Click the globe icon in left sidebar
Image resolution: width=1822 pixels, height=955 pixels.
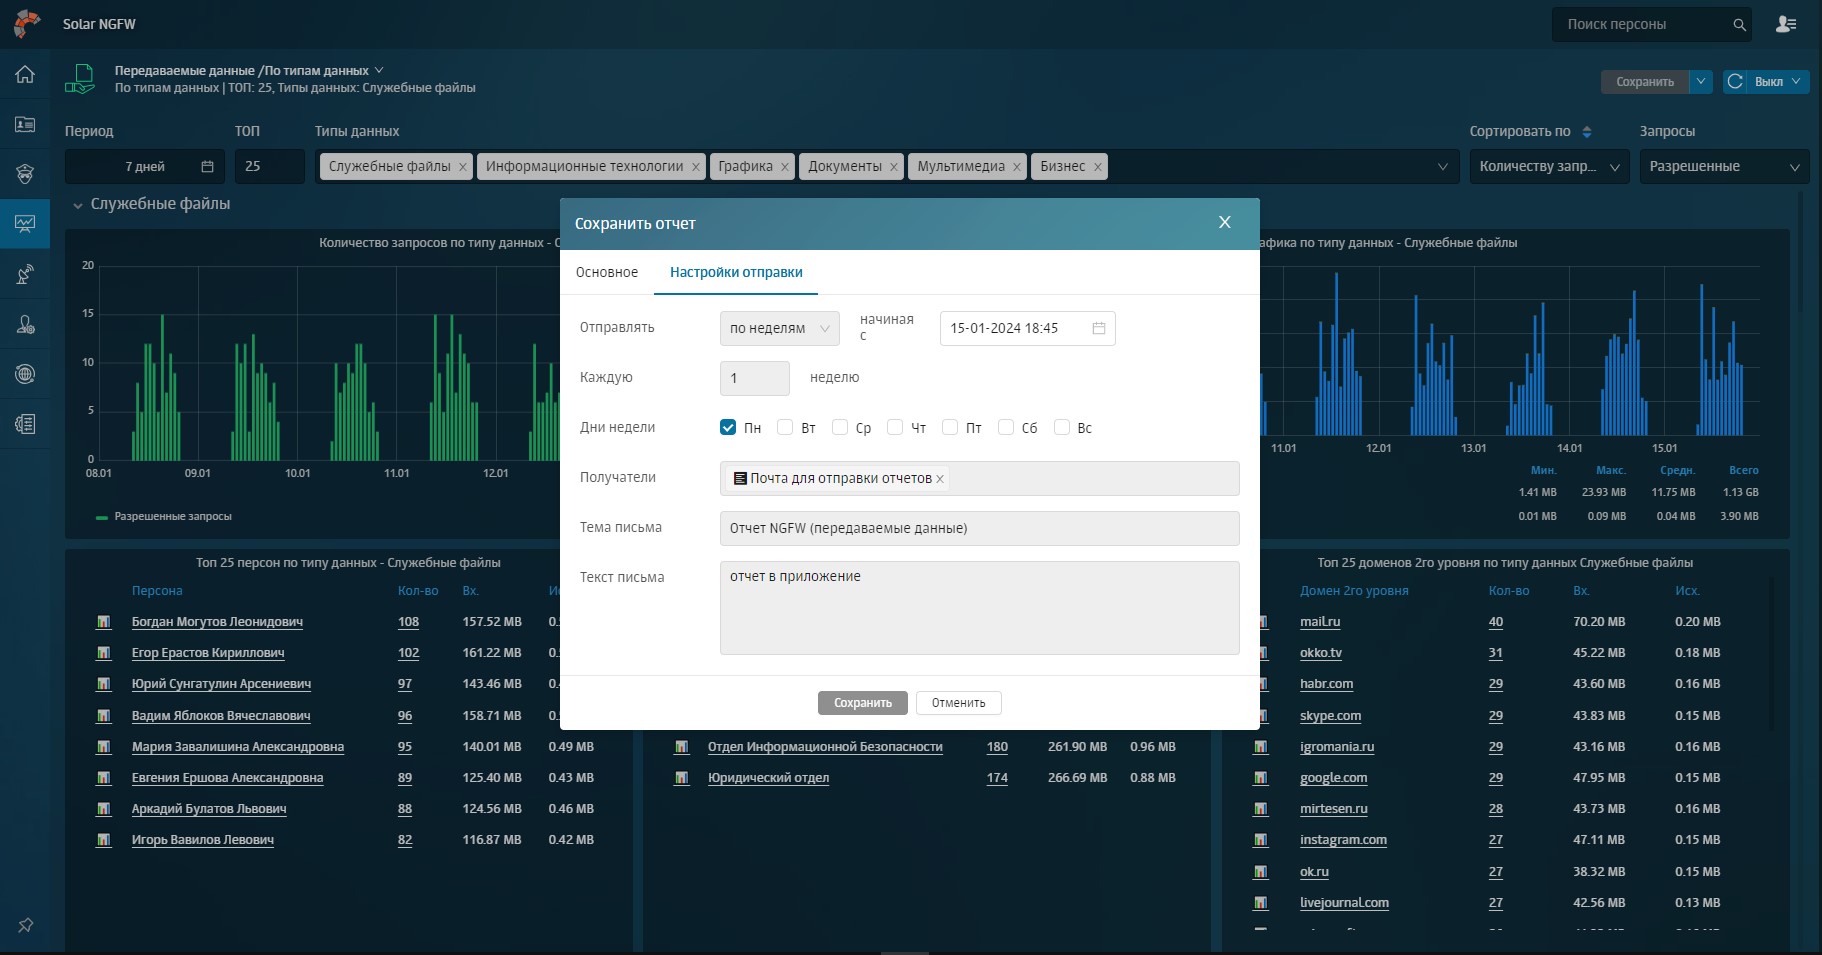(x=25, y=374)
